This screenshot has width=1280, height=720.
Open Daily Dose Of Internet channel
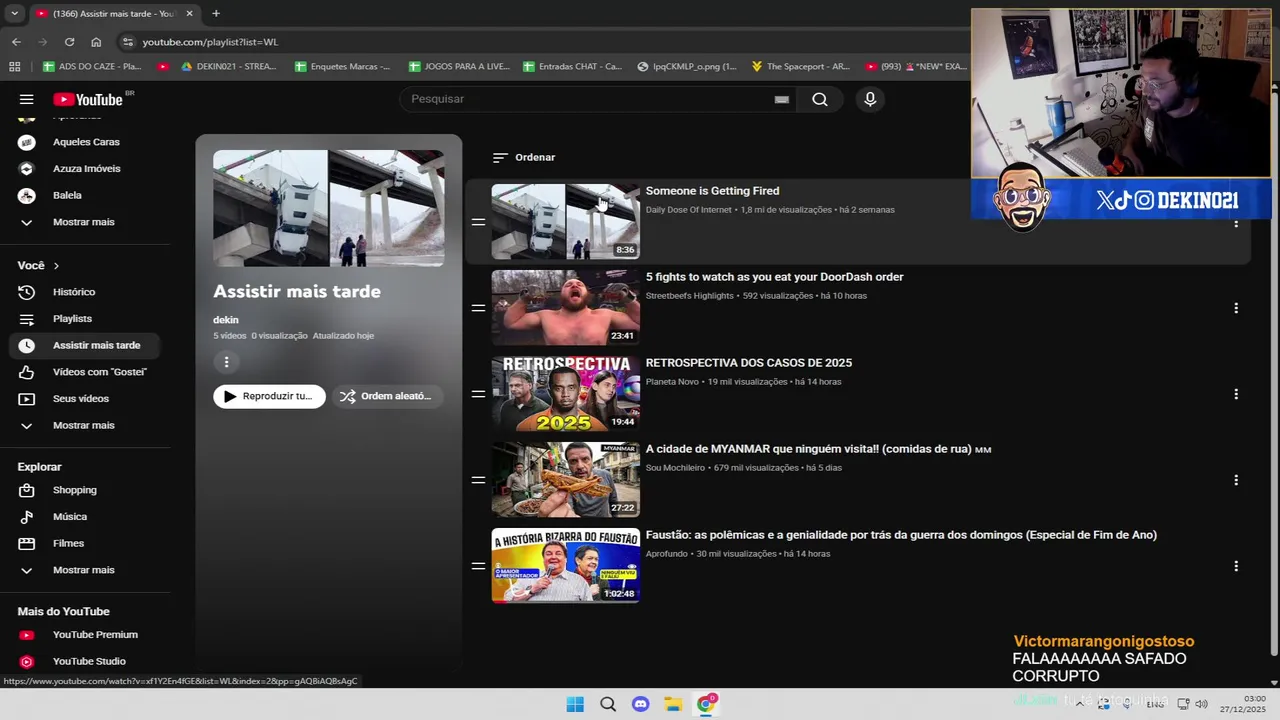[x=689, y=210]
